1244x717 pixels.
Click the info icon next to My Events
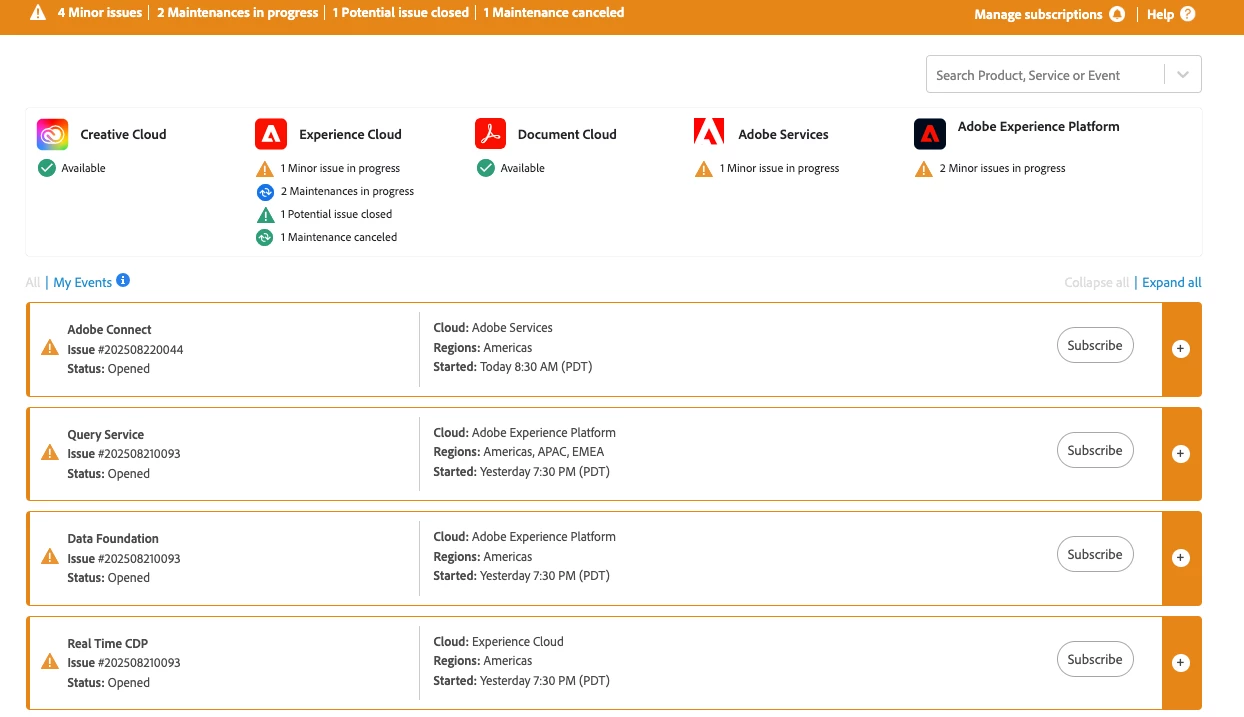pos(123,280)
